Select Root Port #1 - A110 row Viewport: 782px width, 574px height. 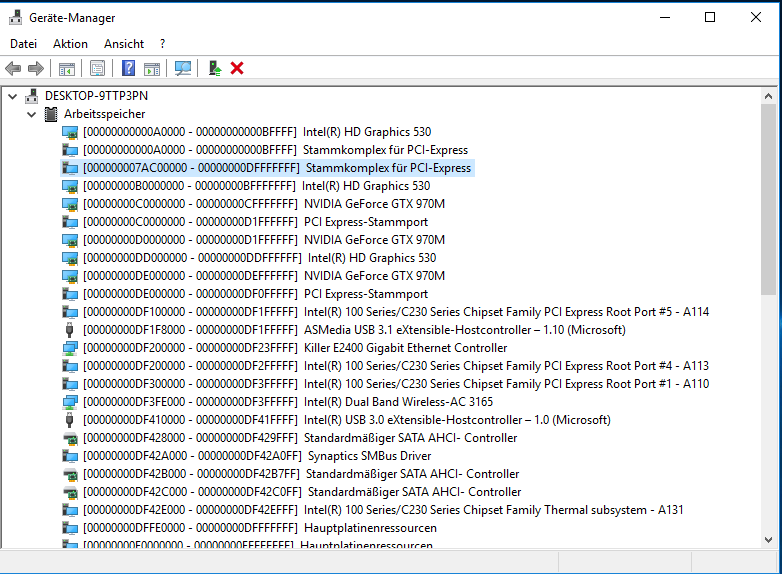click(x=396, y=383)
